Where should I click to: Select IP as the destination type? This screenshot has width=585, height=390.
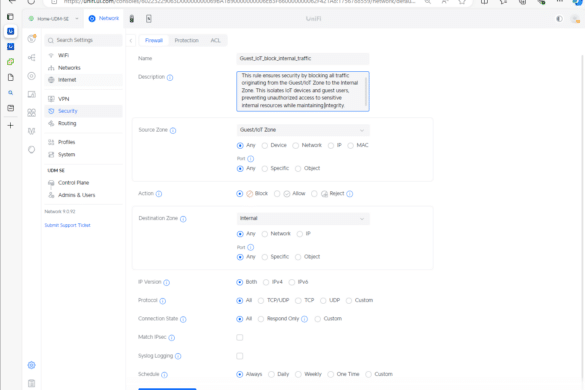300,234
